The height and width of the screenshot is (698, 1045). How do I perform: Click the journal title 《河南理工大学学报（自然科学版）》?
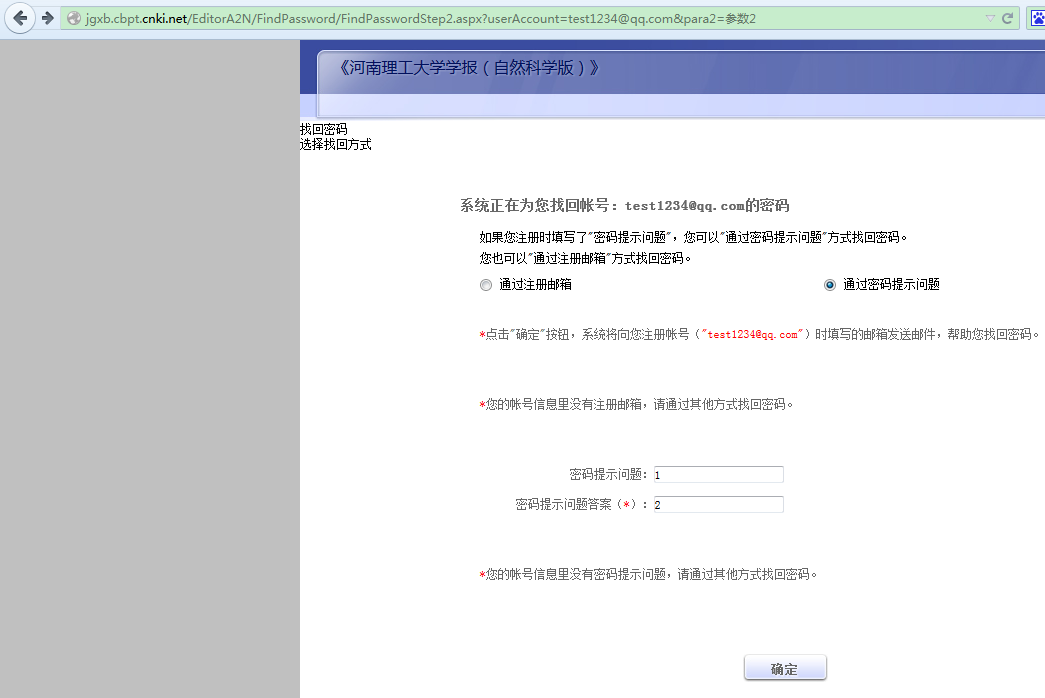click(469, 68)
